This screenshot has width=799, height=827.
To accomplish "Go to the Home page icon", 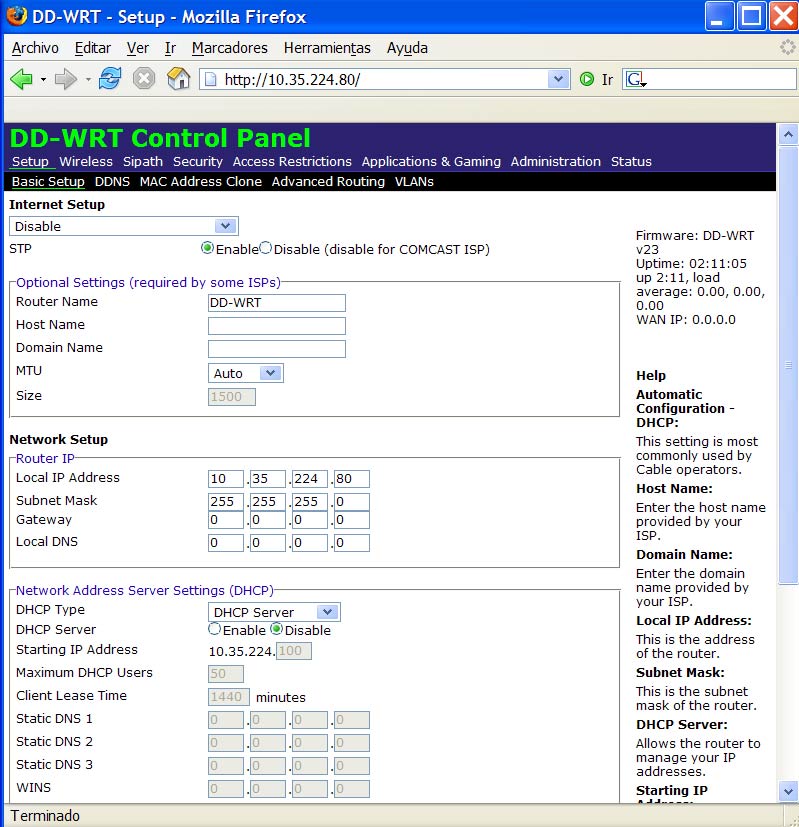I will tap(178, 80).
